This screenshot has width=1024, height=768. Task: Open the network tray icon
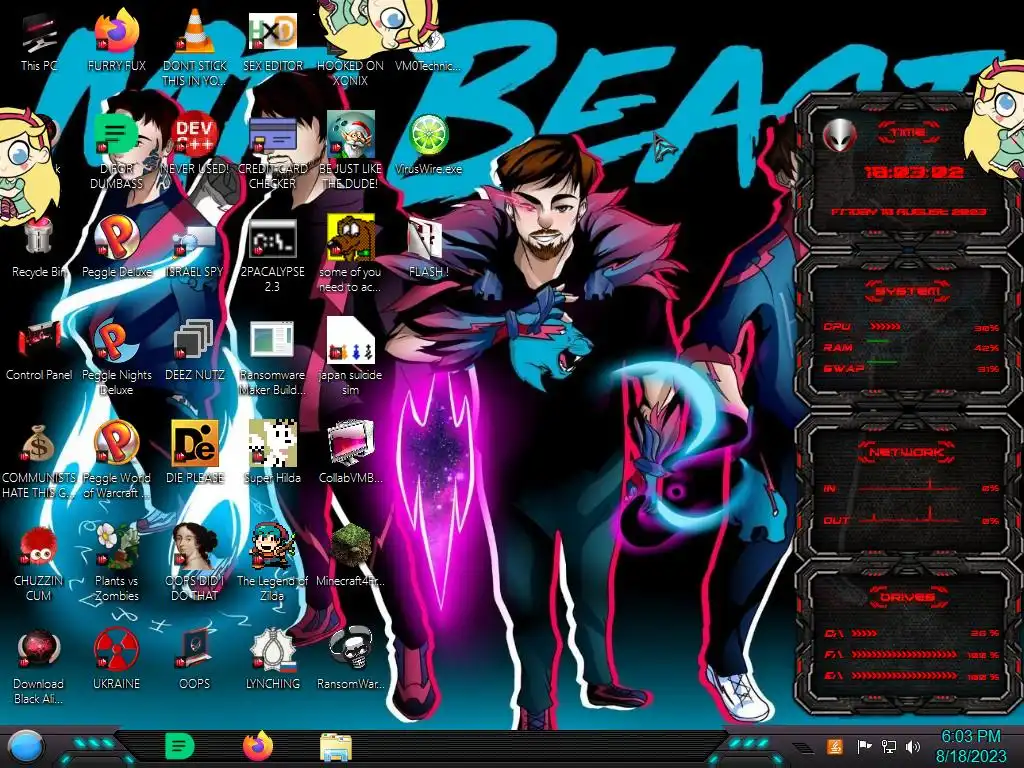coord(889,746)
